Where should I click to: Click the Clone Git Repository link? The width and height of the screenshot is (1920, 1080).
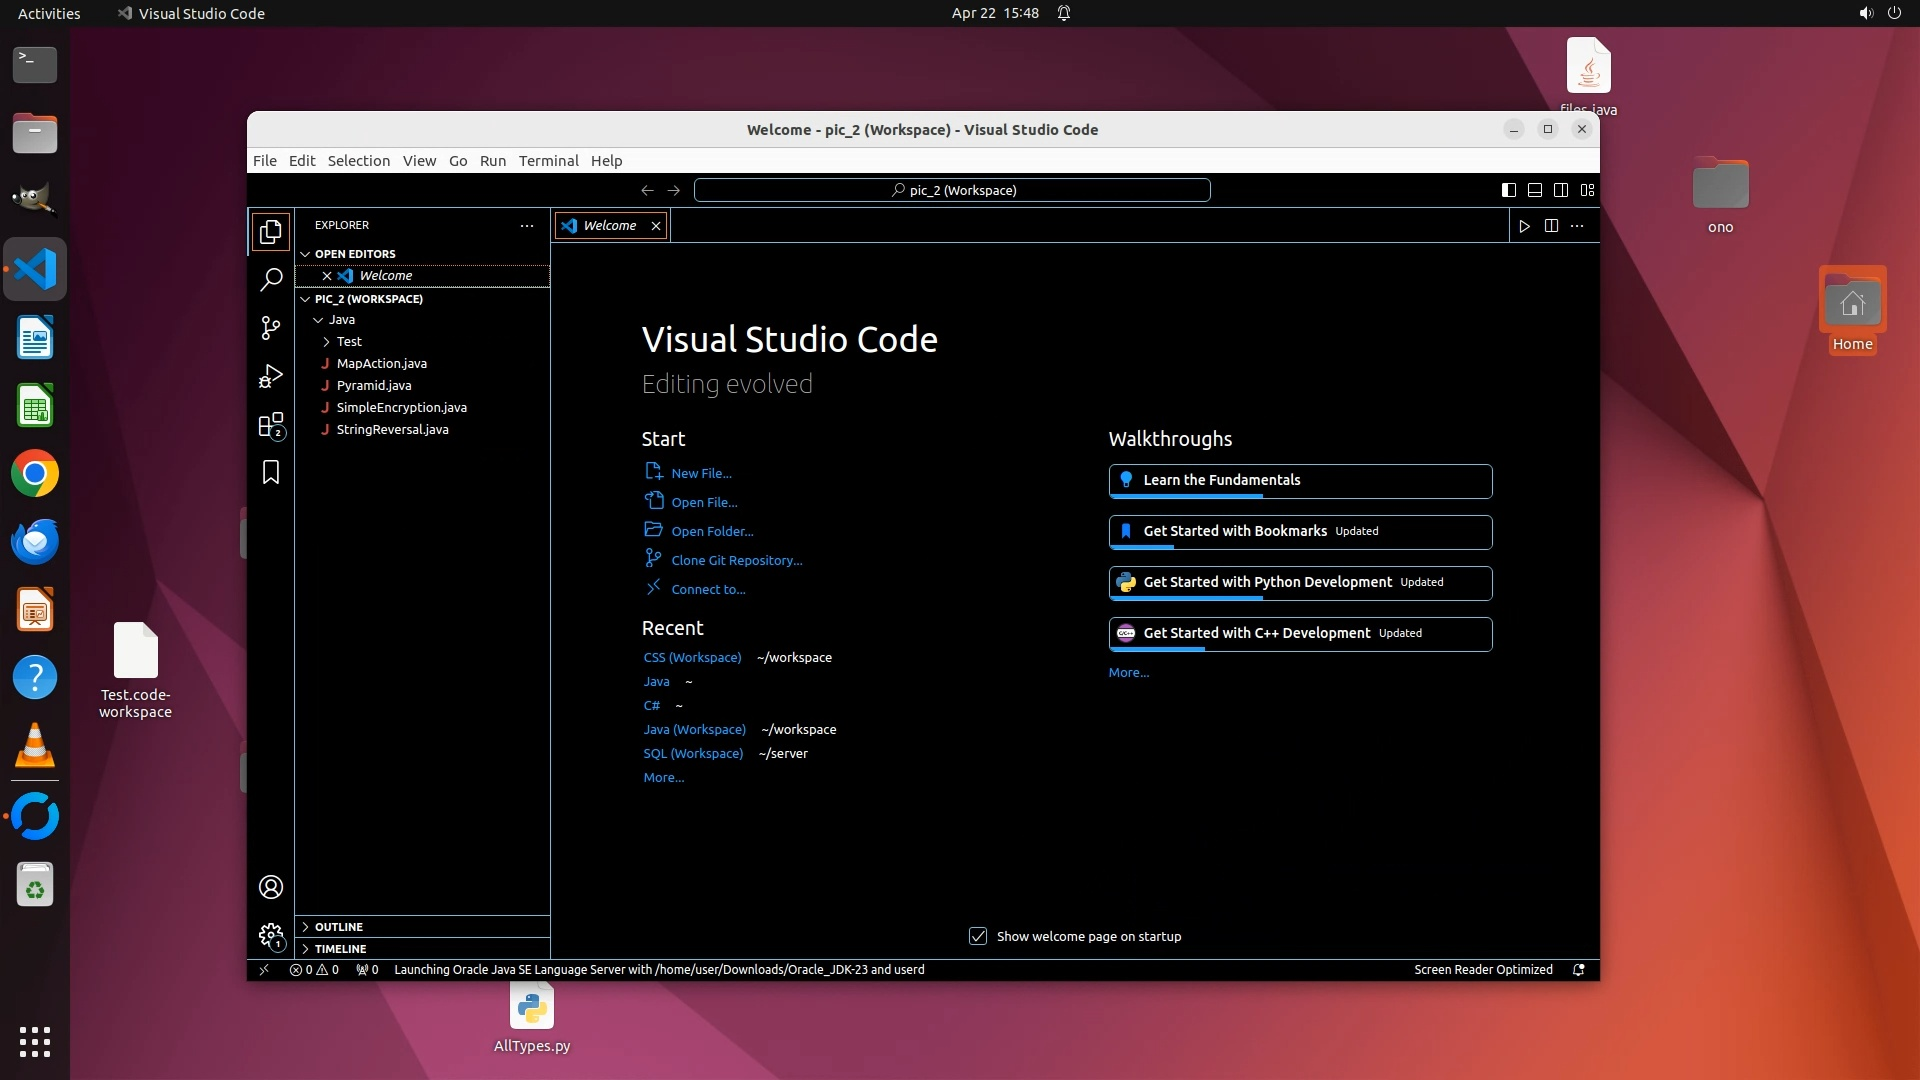point(736,561)
